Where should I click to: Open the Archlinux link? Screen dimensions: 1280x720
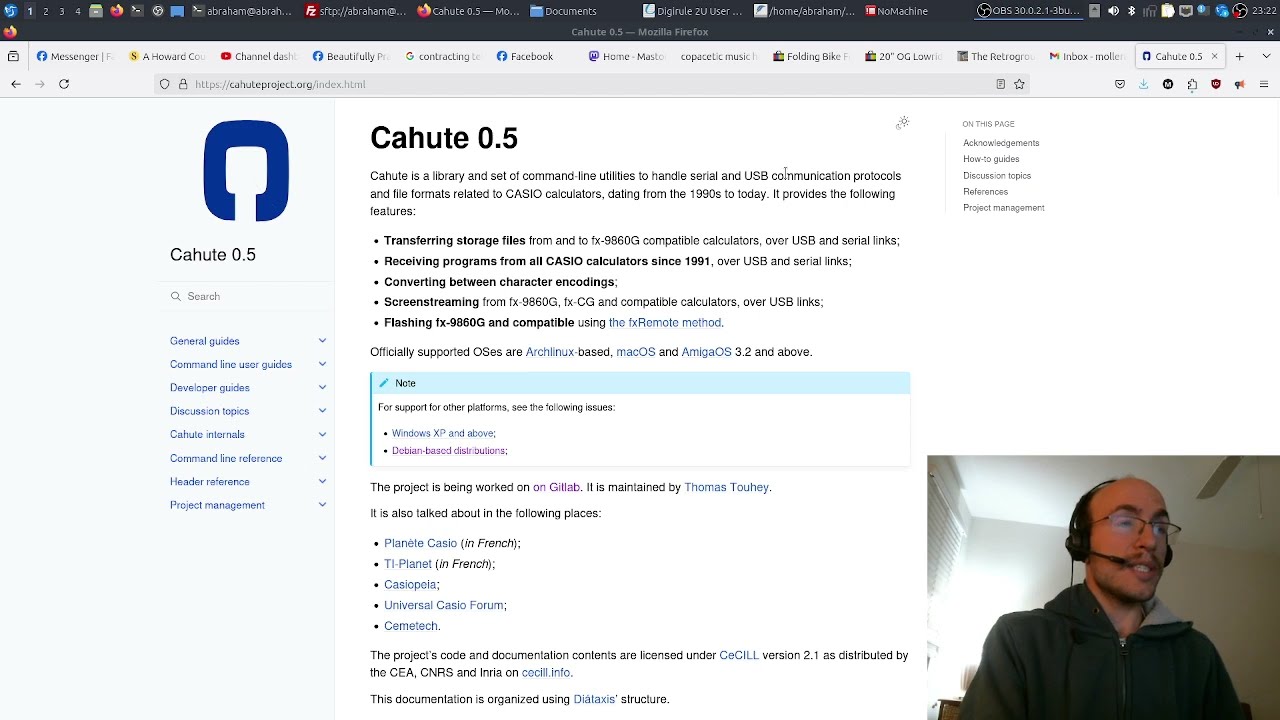(550, 352)
